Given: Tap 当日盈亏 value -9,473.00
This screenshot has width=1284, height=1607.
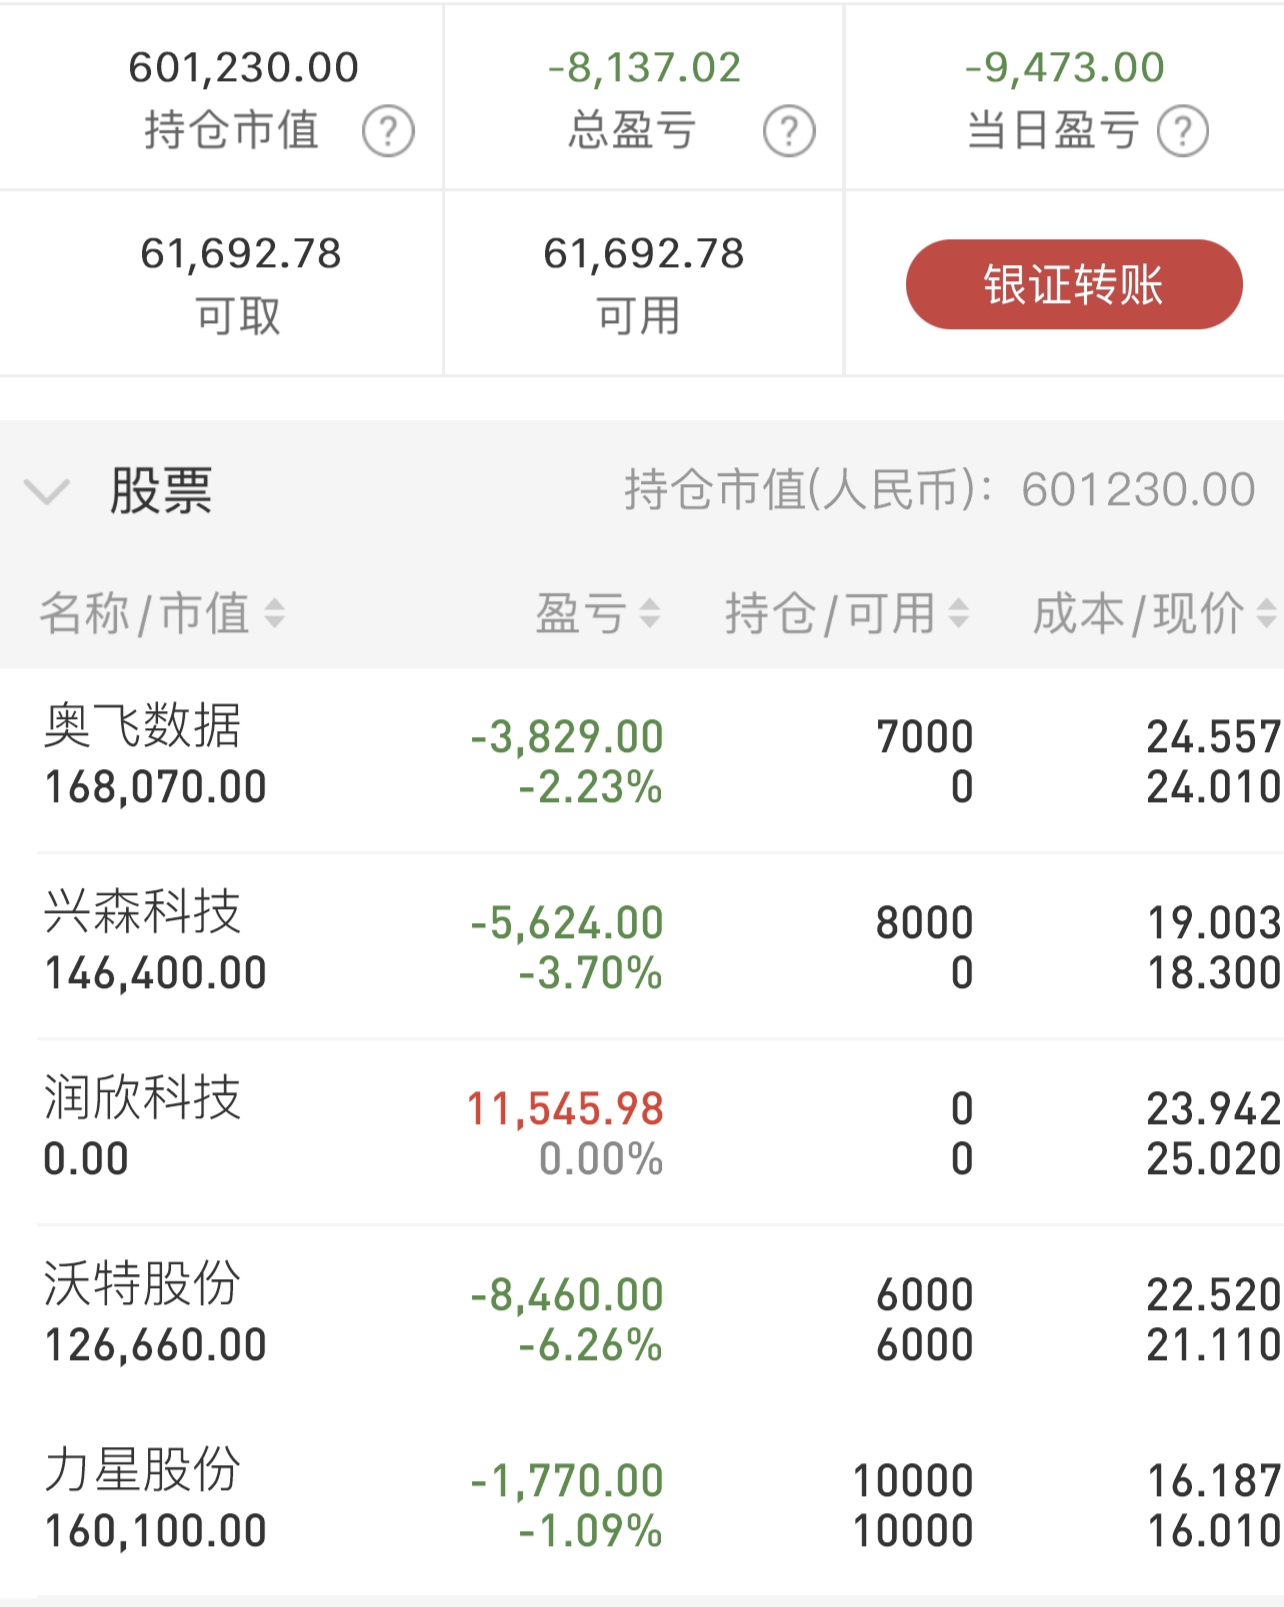Looking at the screenshot, I should pyautogui.click(x=1064, y=68).
